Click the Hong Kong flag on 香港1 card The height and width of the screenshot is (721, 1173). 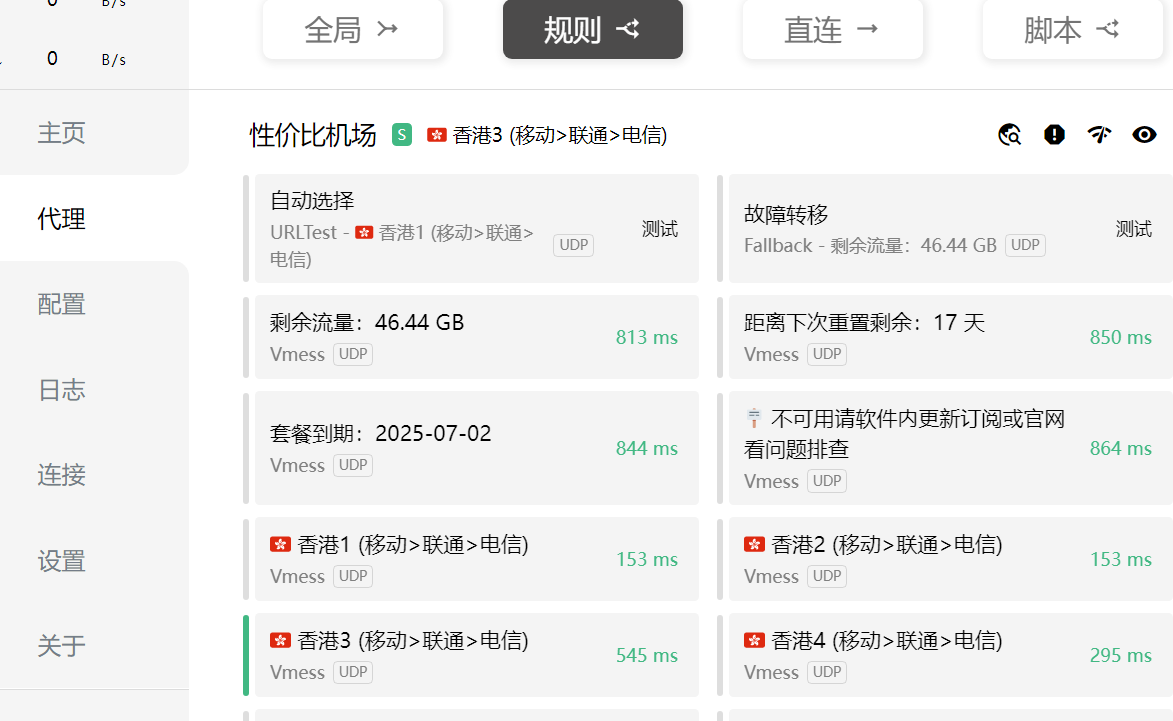[x=281, y=544]
